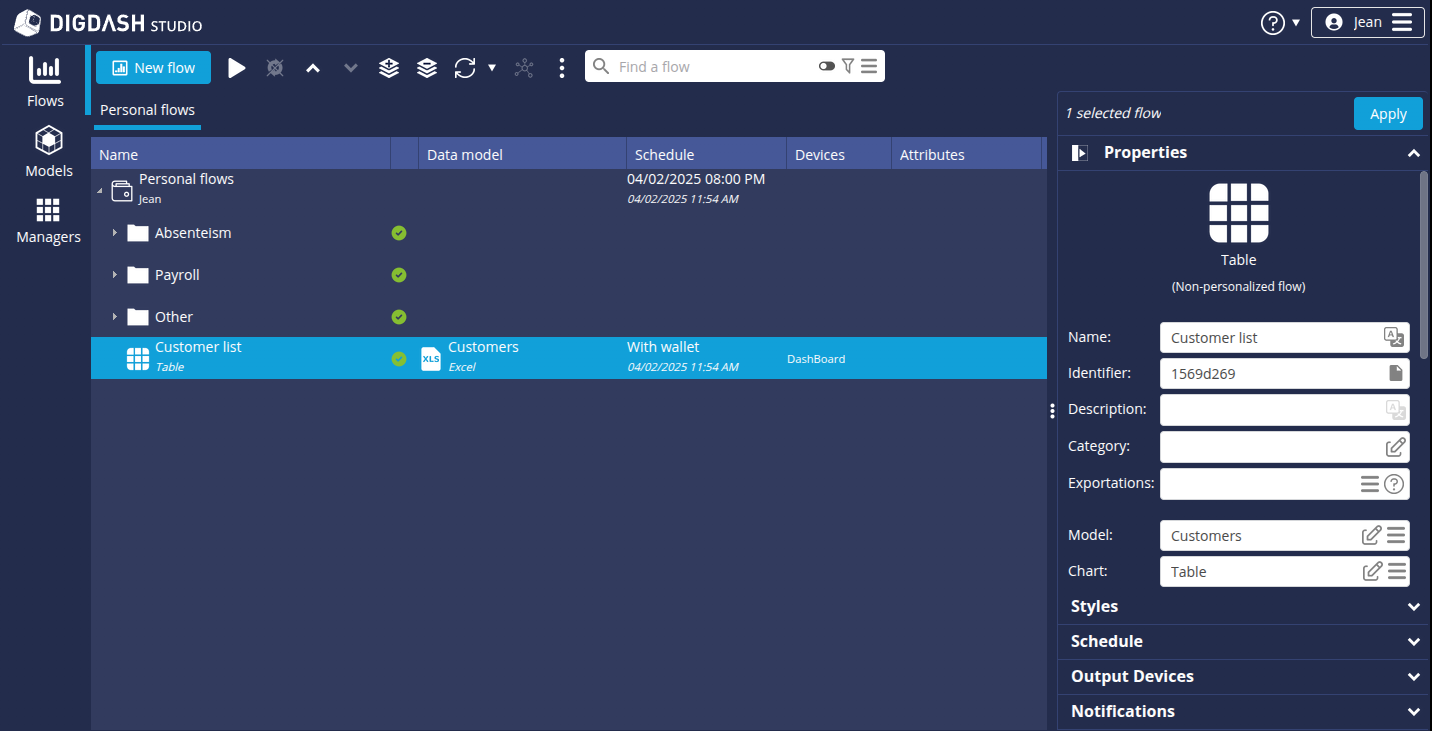Move the flow up with up chevron

(313, 68)
